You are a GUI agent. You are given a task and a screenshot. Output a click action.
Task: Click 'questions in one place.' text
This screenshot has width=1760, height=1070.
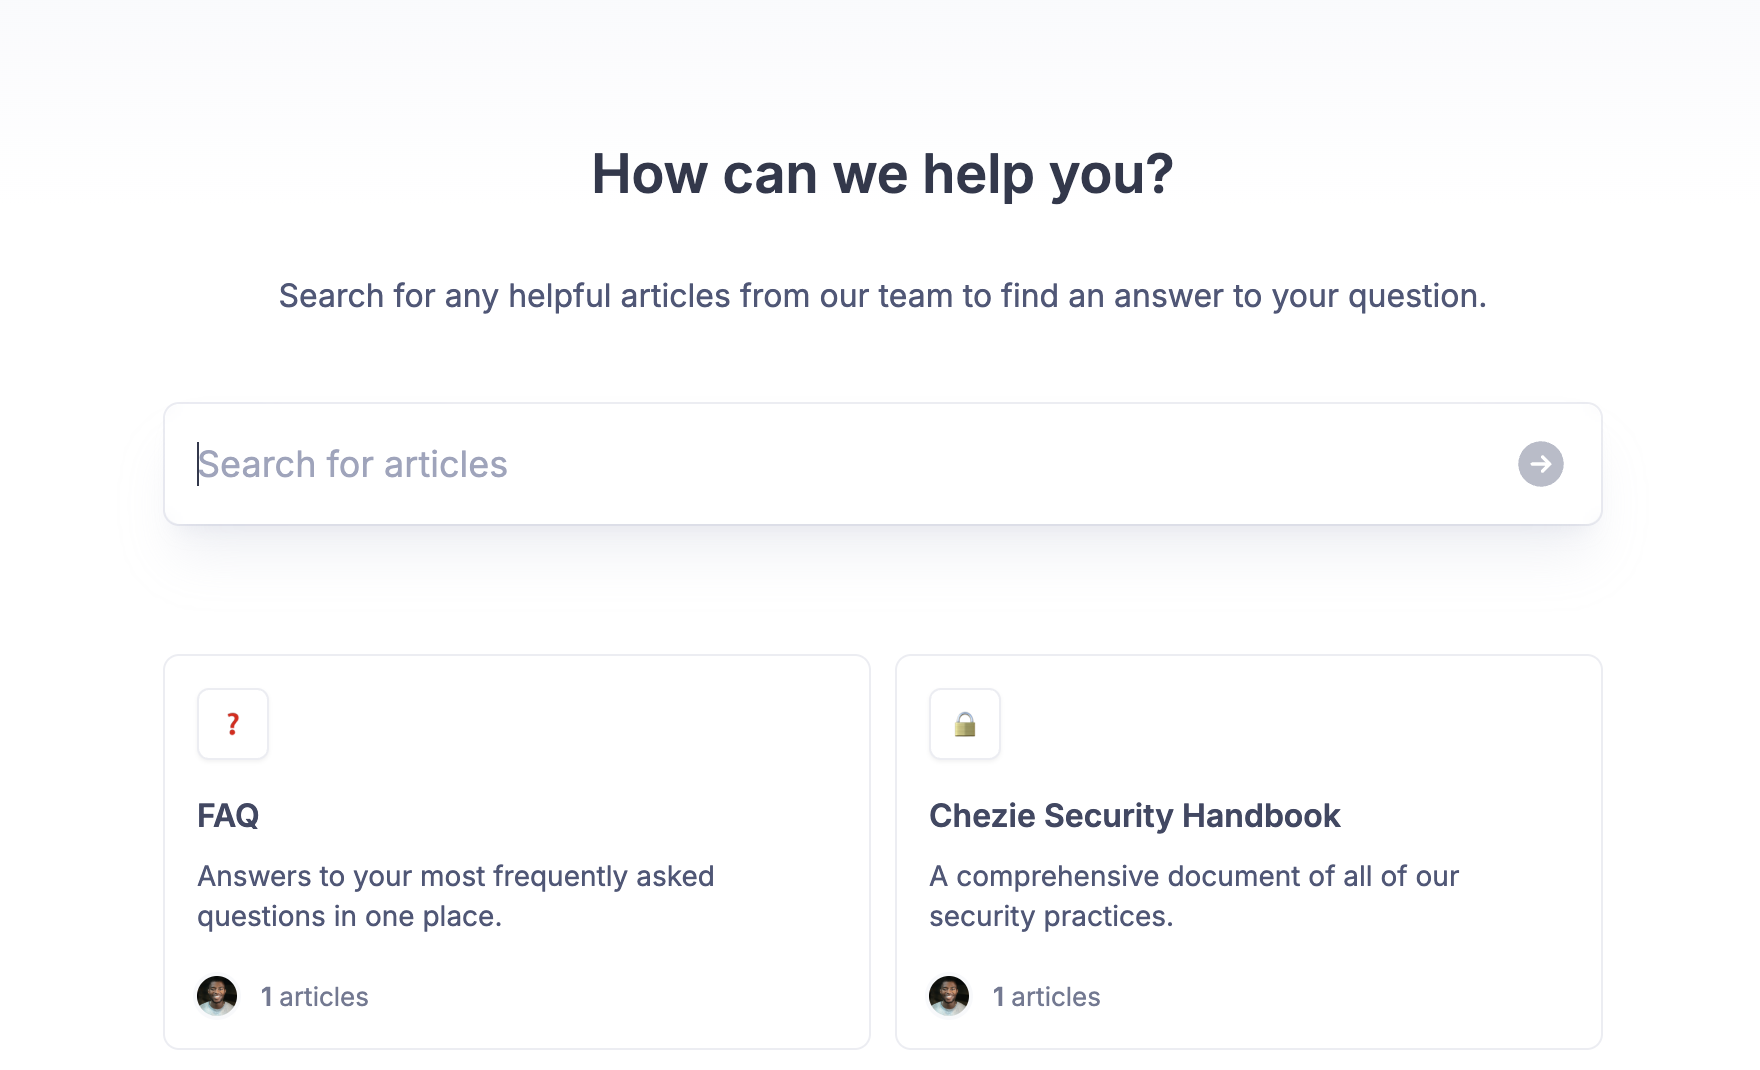click(349, 916)
